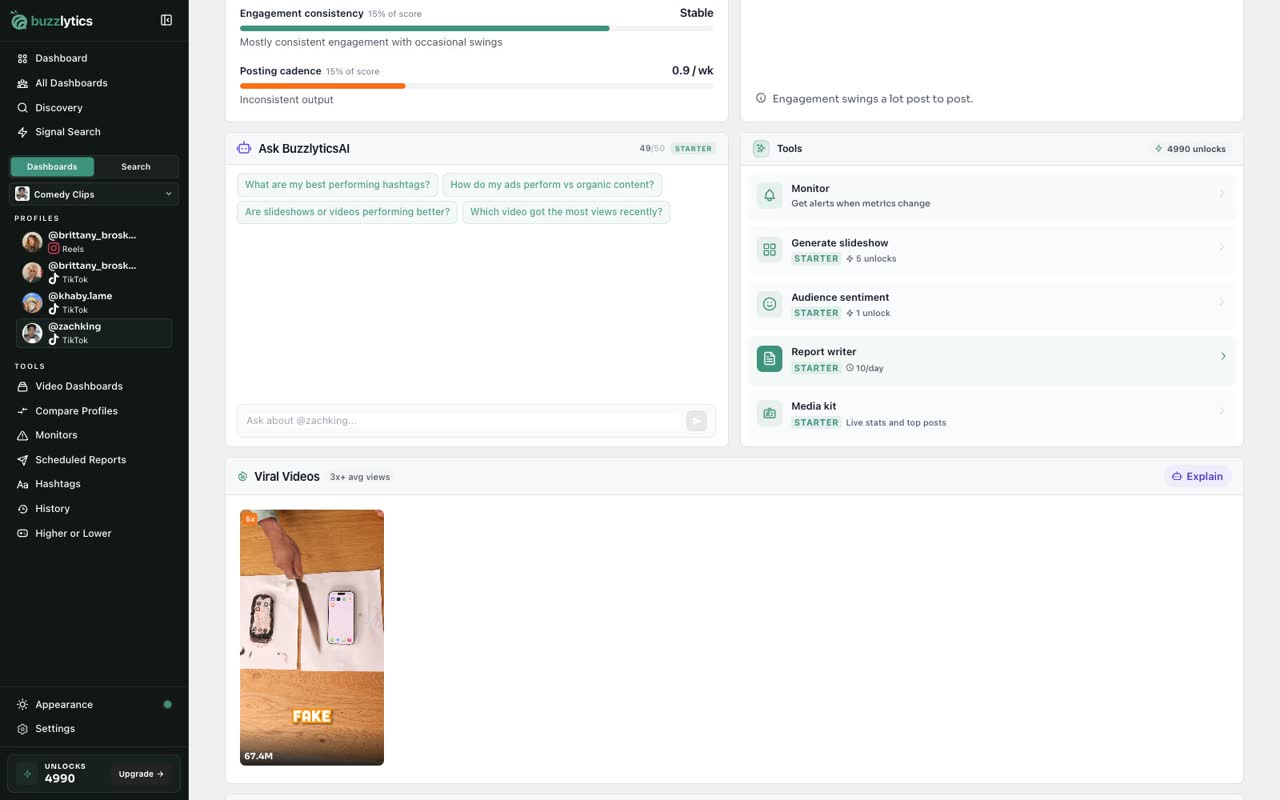Send the BuzzlyticsAI question
Viewport: 1280px width, 800px height.
pos(697,421)
